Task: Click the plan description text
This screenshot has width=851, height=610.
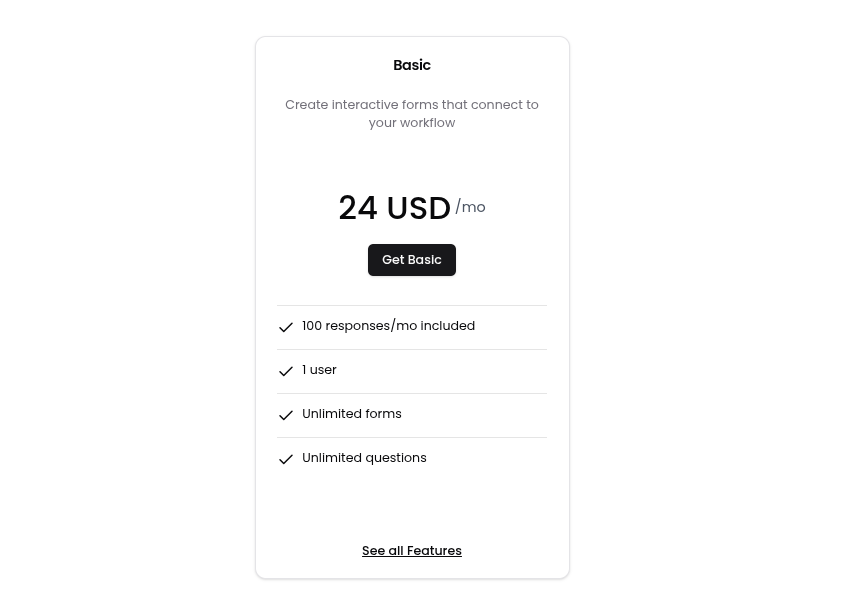Action: tap(412, 113)
